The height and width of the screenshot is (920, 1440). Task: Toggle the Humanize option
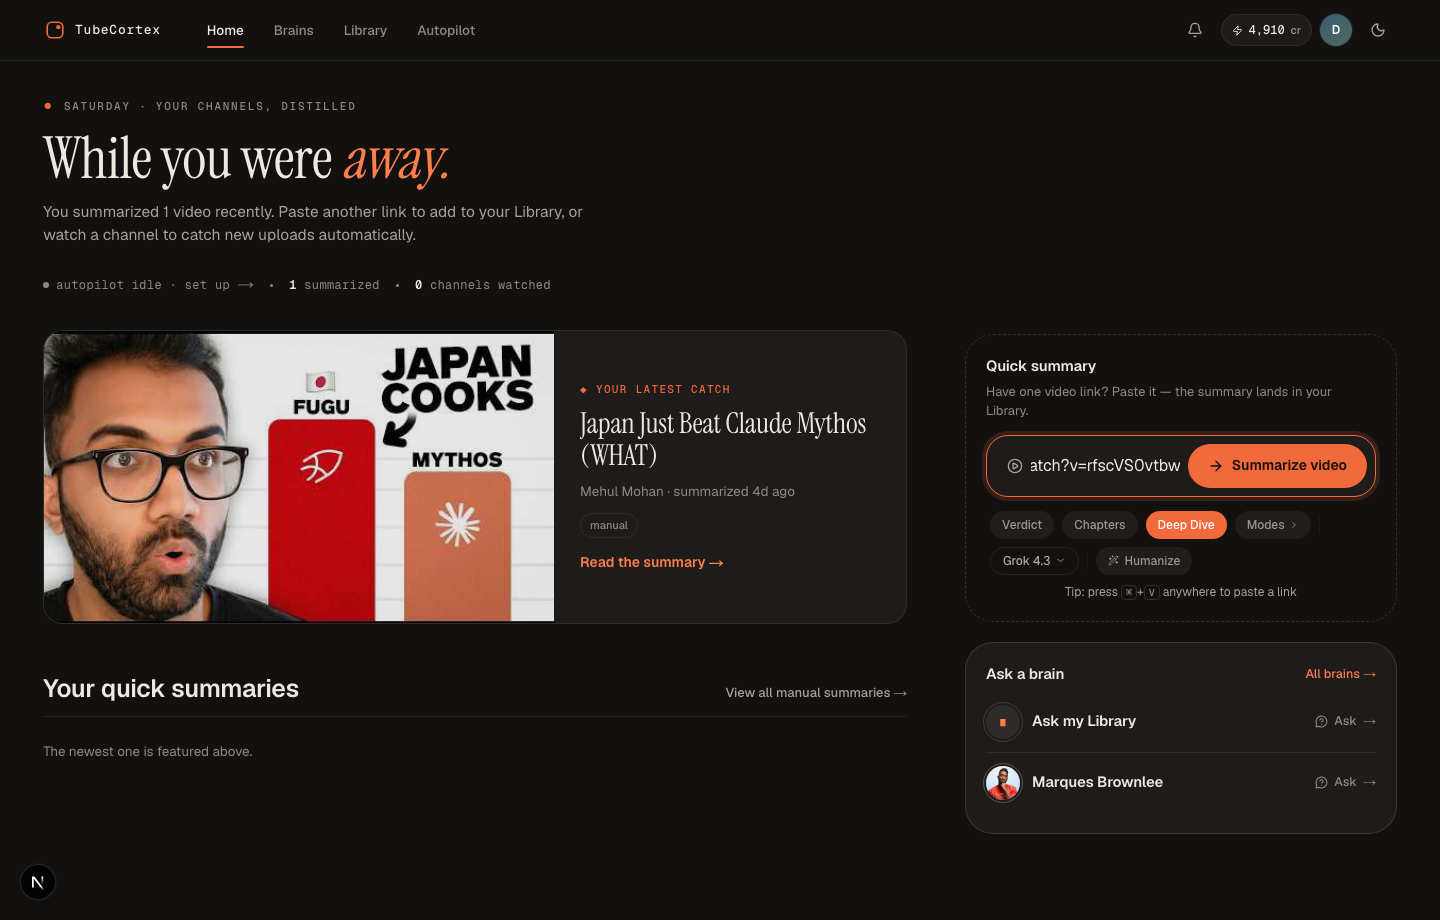[x=1144, y=561]
